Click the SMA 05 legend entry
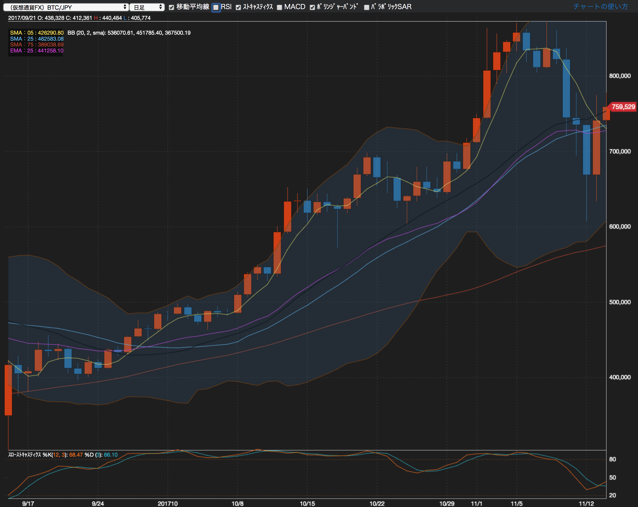The height and width of the screenshot is (507, 638). point(37,33)
